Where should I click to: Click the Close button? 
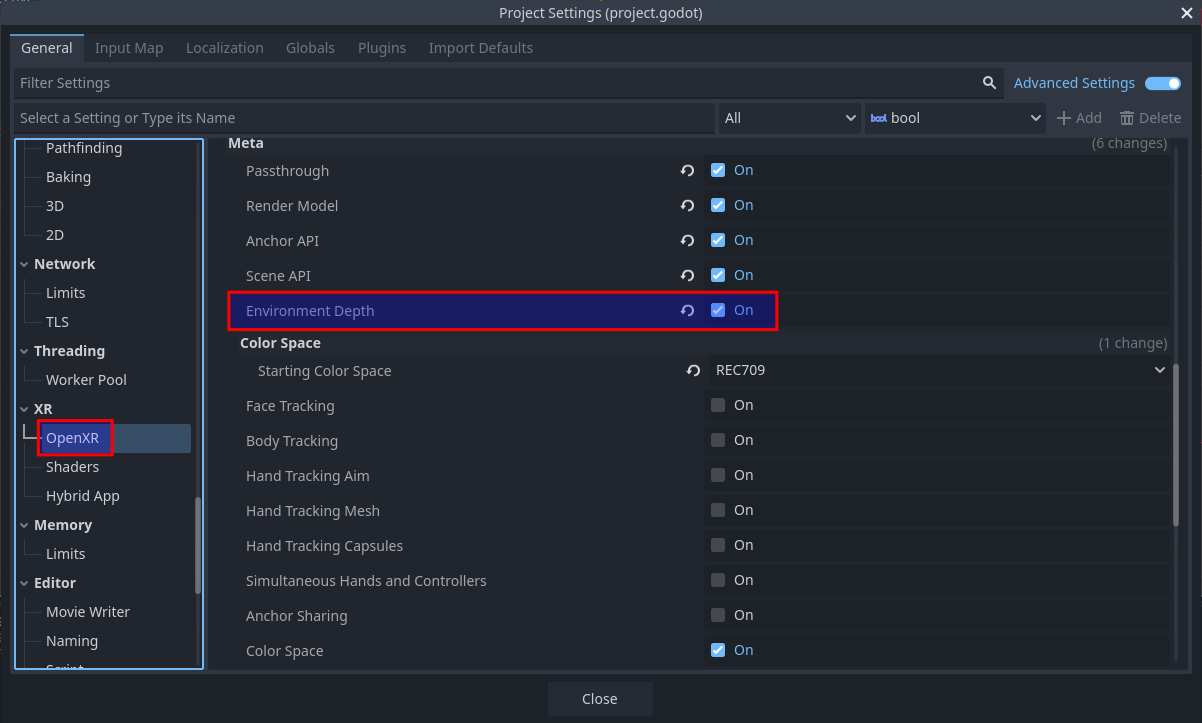point(599,698)
